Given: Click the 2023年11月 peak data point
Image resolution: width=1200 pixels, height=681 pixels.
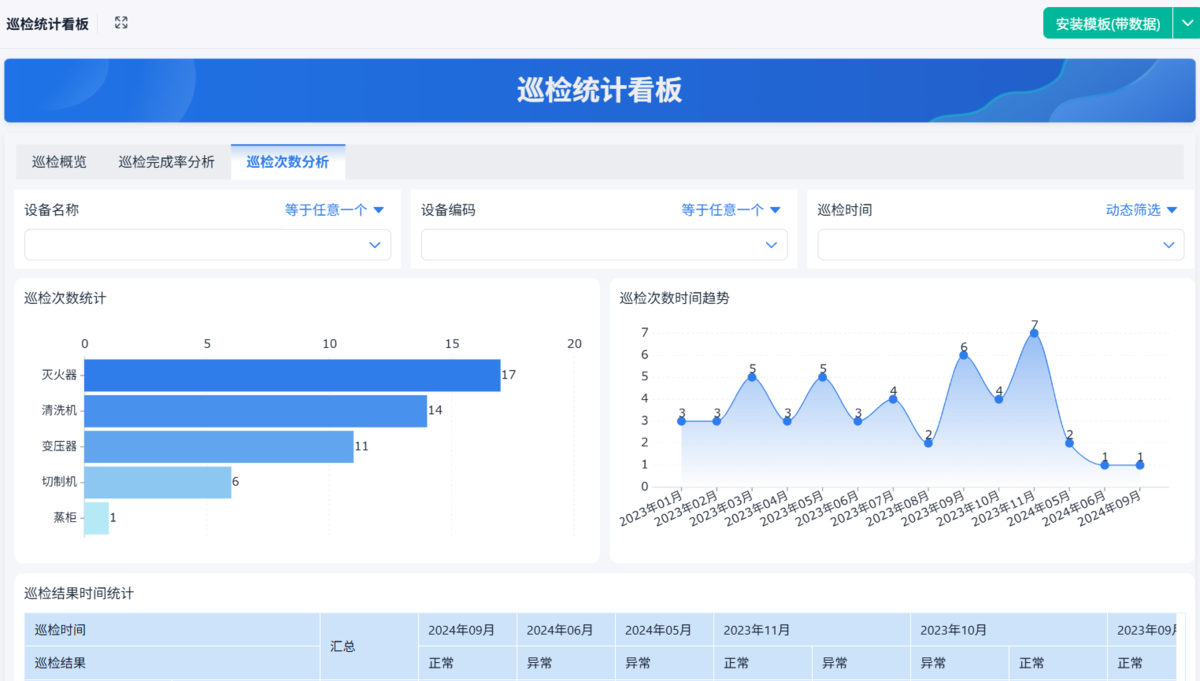Looking at the screenshot, I should pyautogui.click(x=1034, y=333).
